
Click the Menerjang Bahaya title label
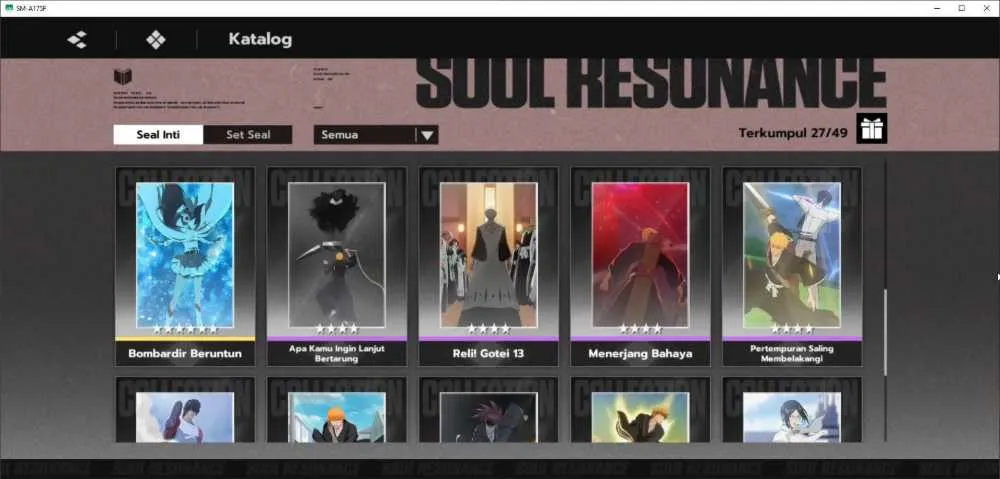[x=640, y=353]
